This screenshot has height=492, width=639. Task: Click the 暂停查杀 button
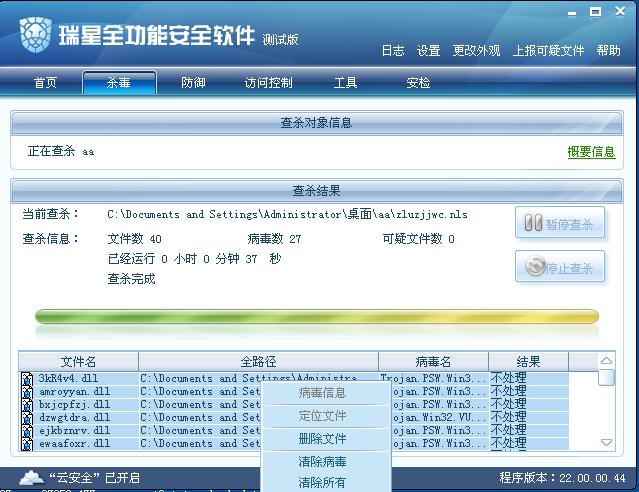(560, 223)
